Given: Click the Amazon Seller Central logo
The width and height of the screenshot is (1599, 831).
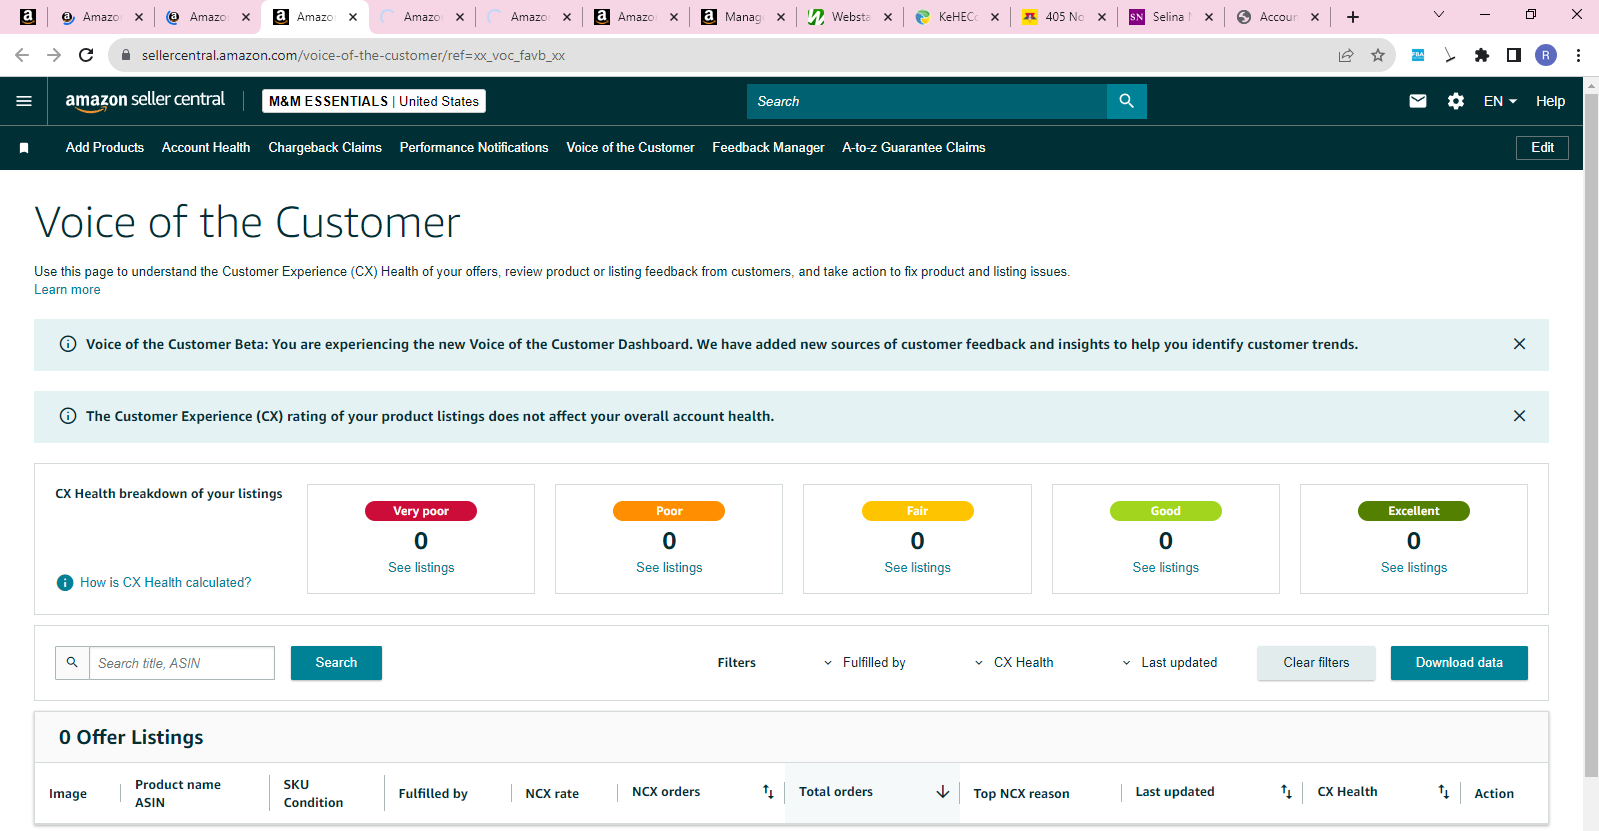Looking at the screenshot, I should [145, 100].
